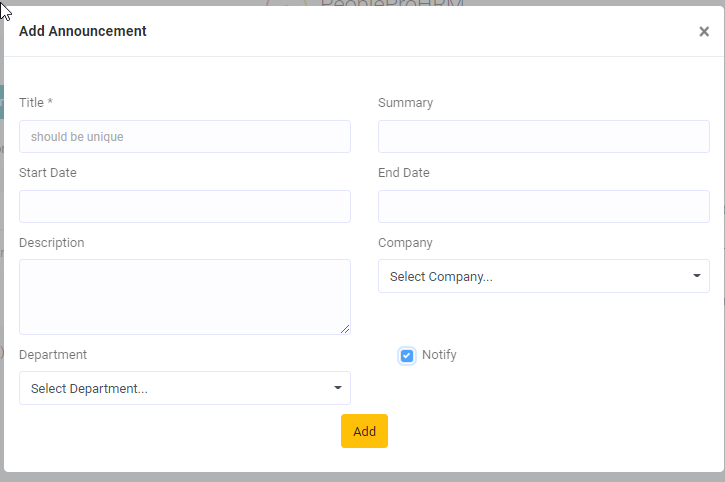Click the Summary field label

click(x=405, y=103)
